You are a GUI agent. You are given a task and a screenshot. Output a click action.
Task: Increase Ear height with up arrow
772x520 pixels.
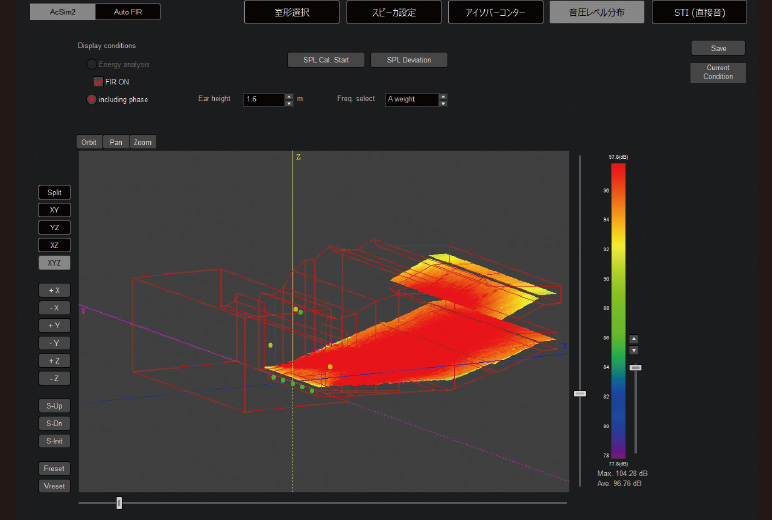pyautogui.click(x=289, y=96)
